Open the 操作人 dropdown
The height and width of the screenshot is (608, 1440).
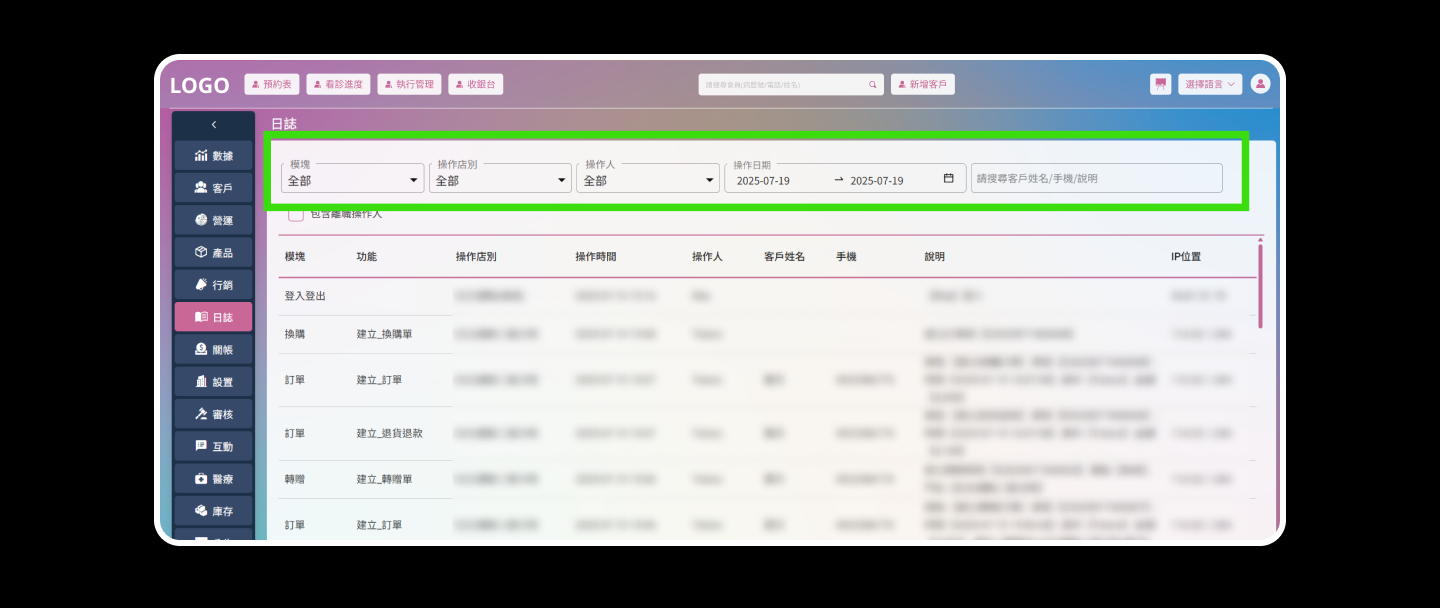[x=647, y=180]
